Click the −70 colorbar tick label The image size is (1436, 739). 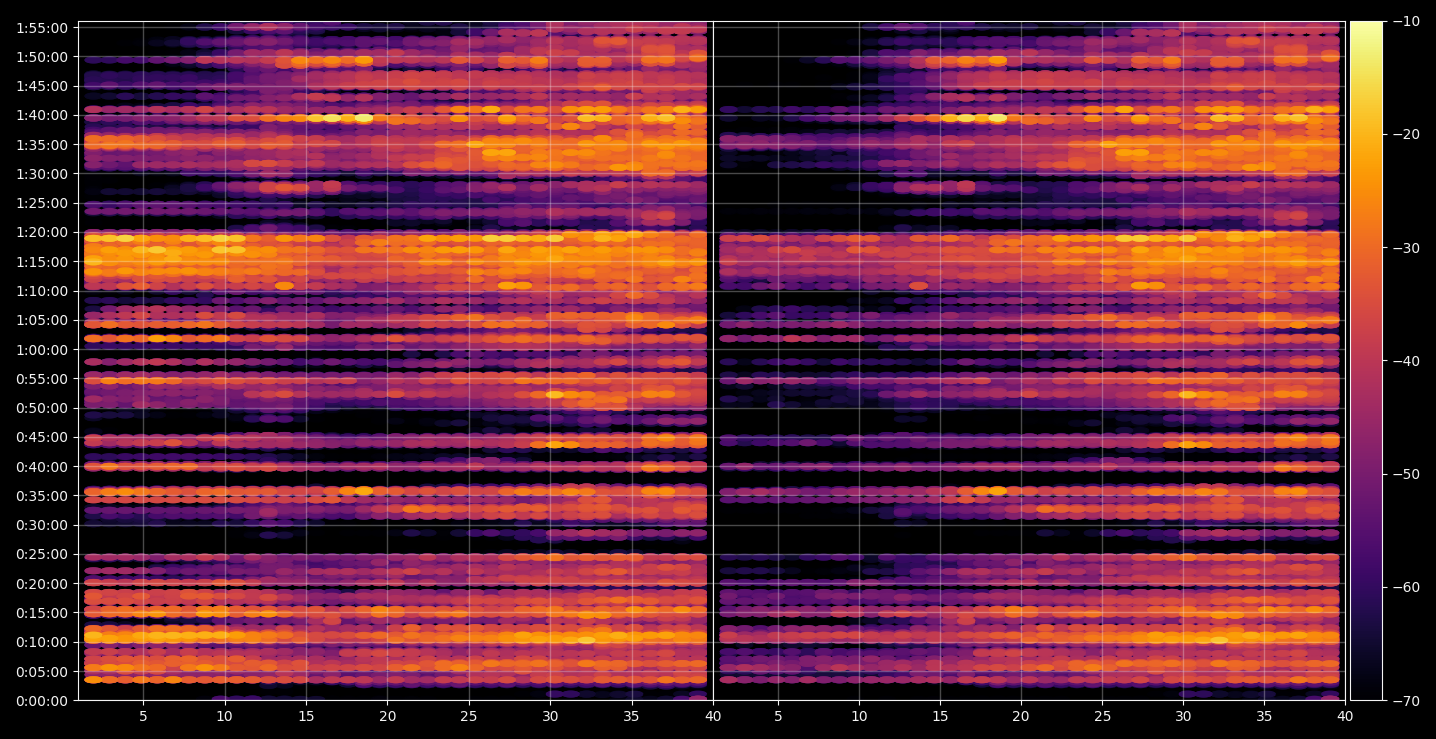tap(1405, 701)
